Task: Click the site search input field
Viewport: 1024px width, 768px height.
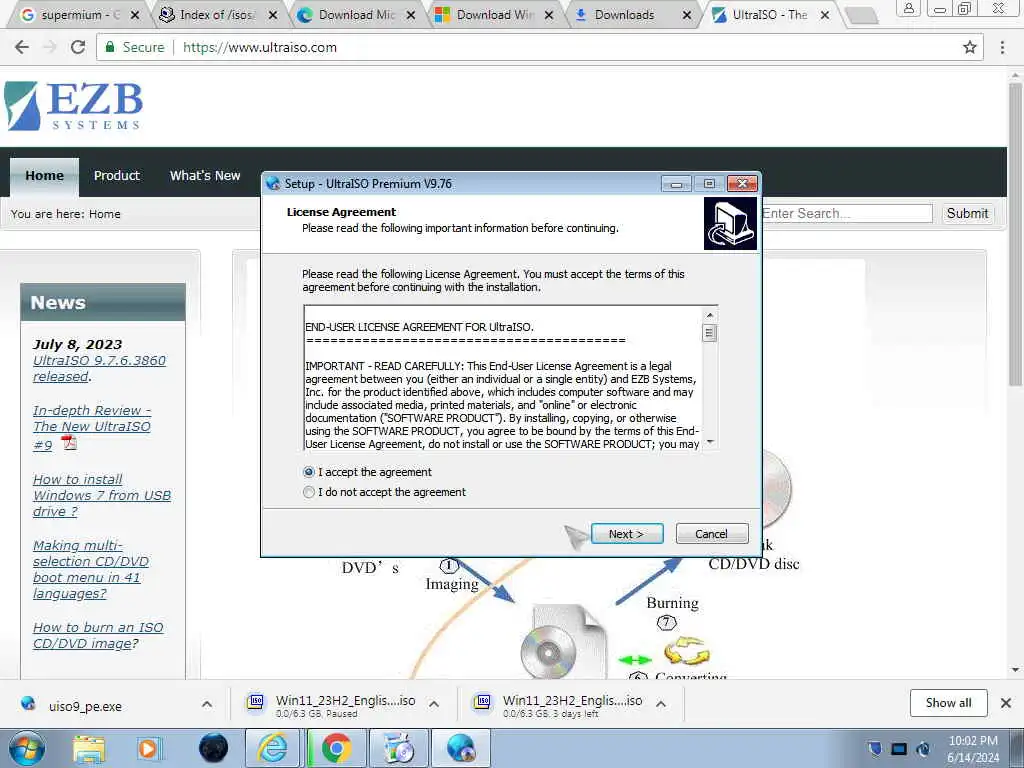Action: point(846,214)
